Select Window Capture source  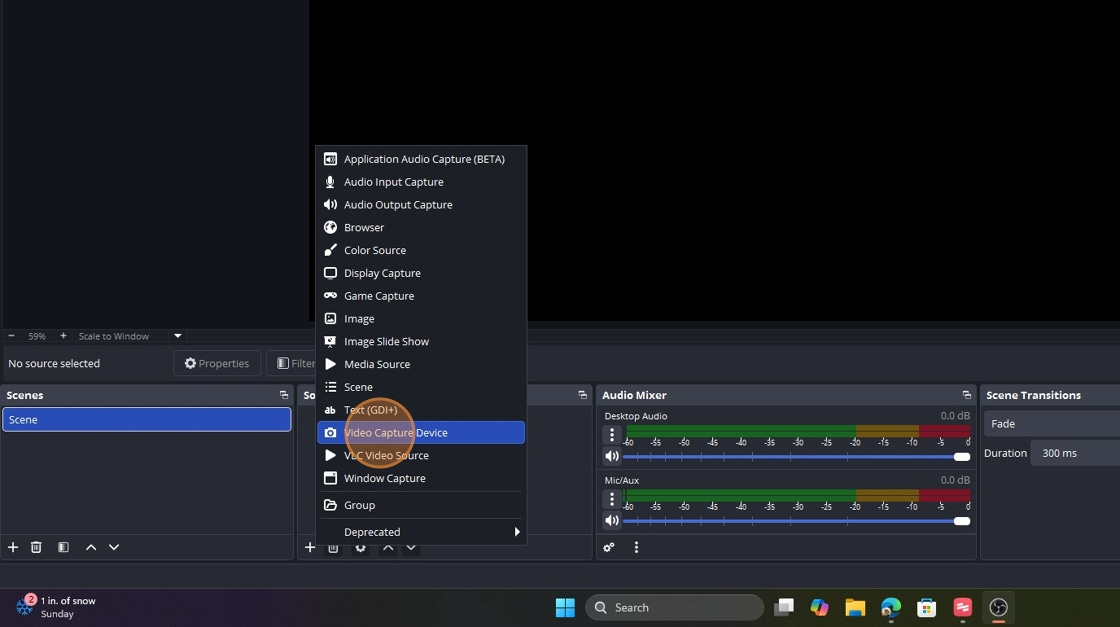click(x=421, y=478)
